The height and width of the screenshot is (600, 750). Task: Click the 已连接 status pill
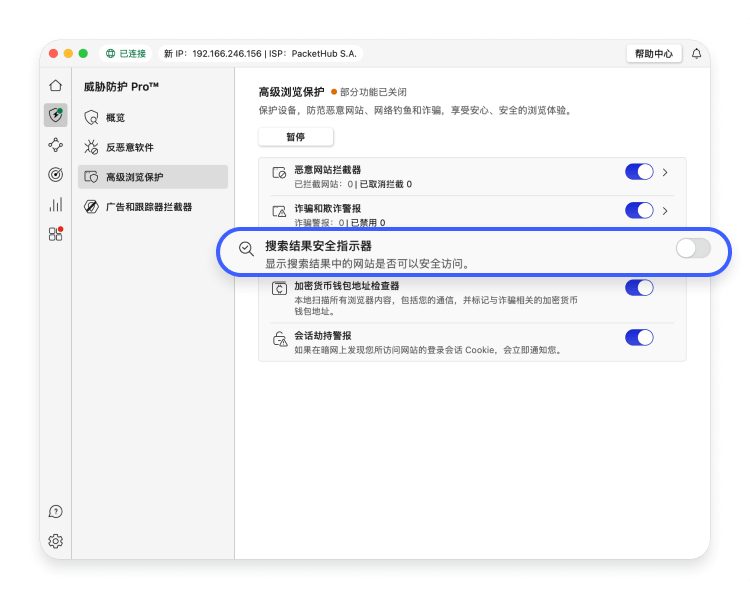pyautogui.click(x=126, y=54)
